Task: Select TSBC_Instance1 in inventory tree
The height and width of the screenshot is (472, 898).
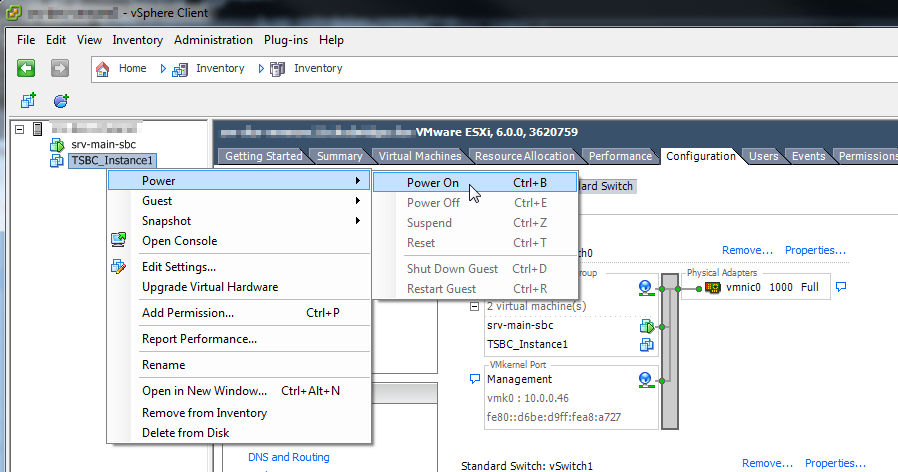Action: [x=112, y=160]
